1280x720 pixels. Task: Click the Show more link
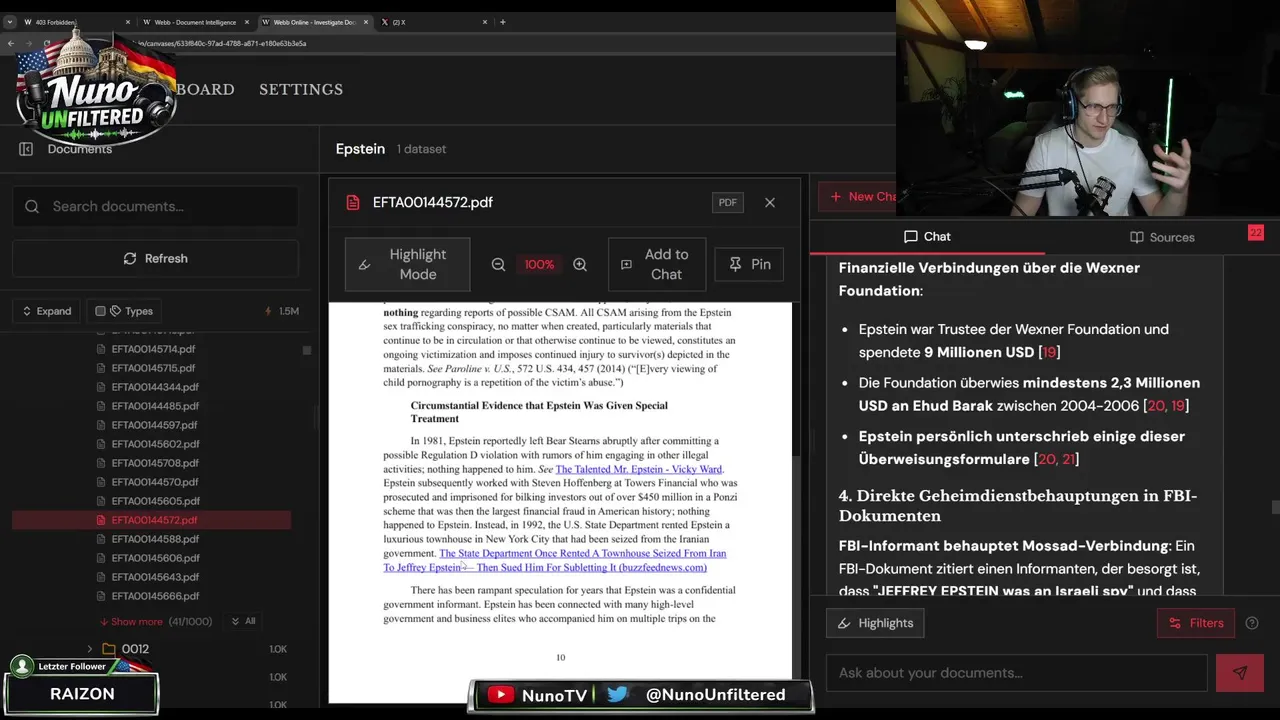tap(130, 621)
